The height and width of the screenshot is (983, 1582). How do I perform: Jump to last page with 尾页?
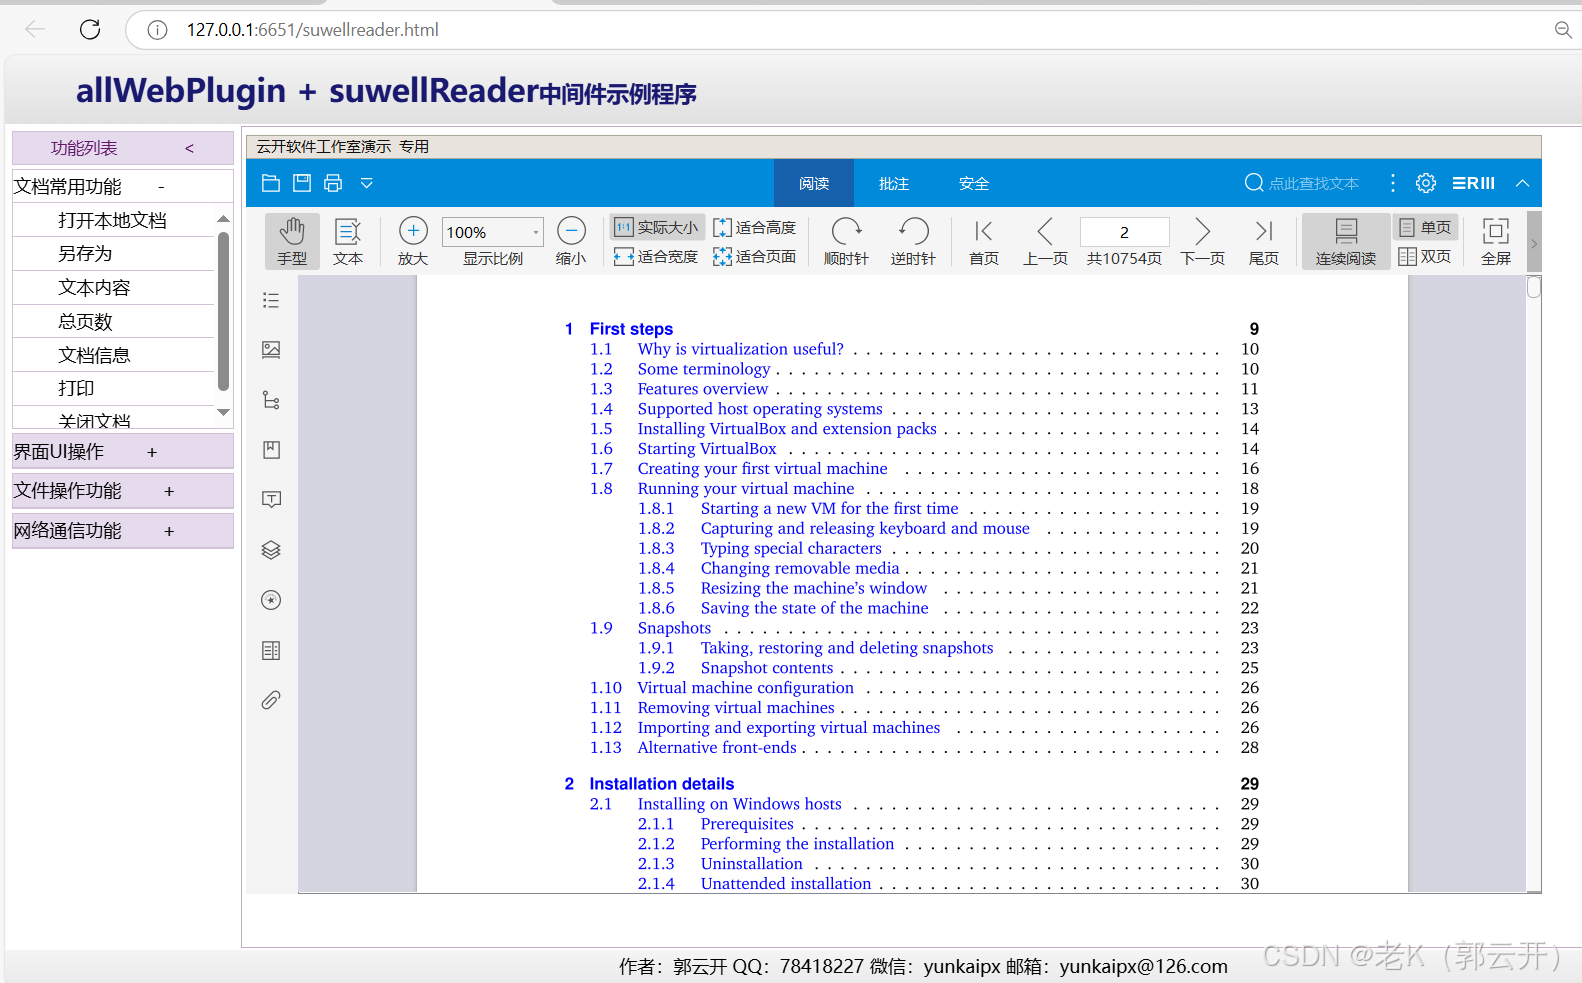[1264, 241]
